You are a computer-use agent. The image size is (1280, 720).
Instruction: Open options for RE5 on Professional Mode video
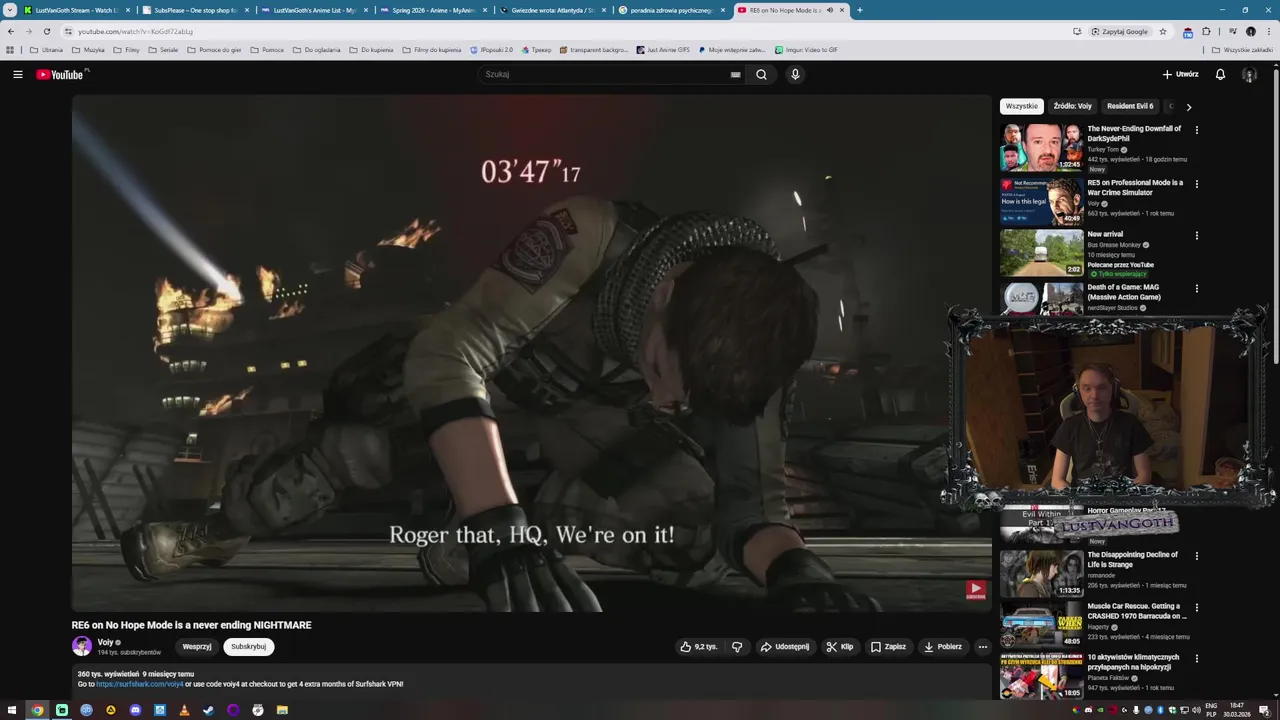click(1196, 183)
